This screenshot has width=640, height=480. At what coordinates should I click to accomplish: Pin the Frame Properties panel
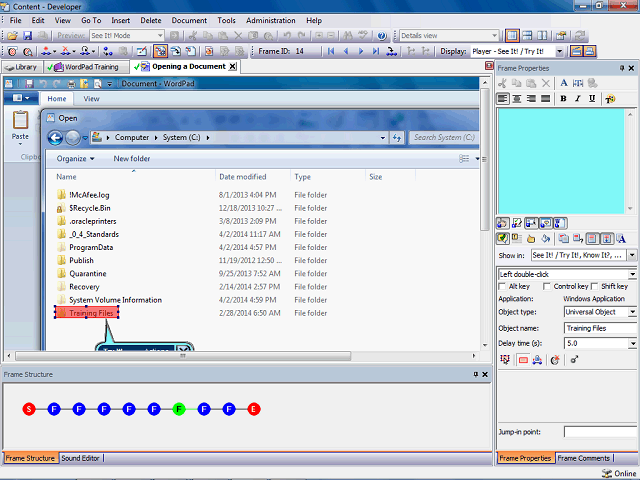point(622,68)
